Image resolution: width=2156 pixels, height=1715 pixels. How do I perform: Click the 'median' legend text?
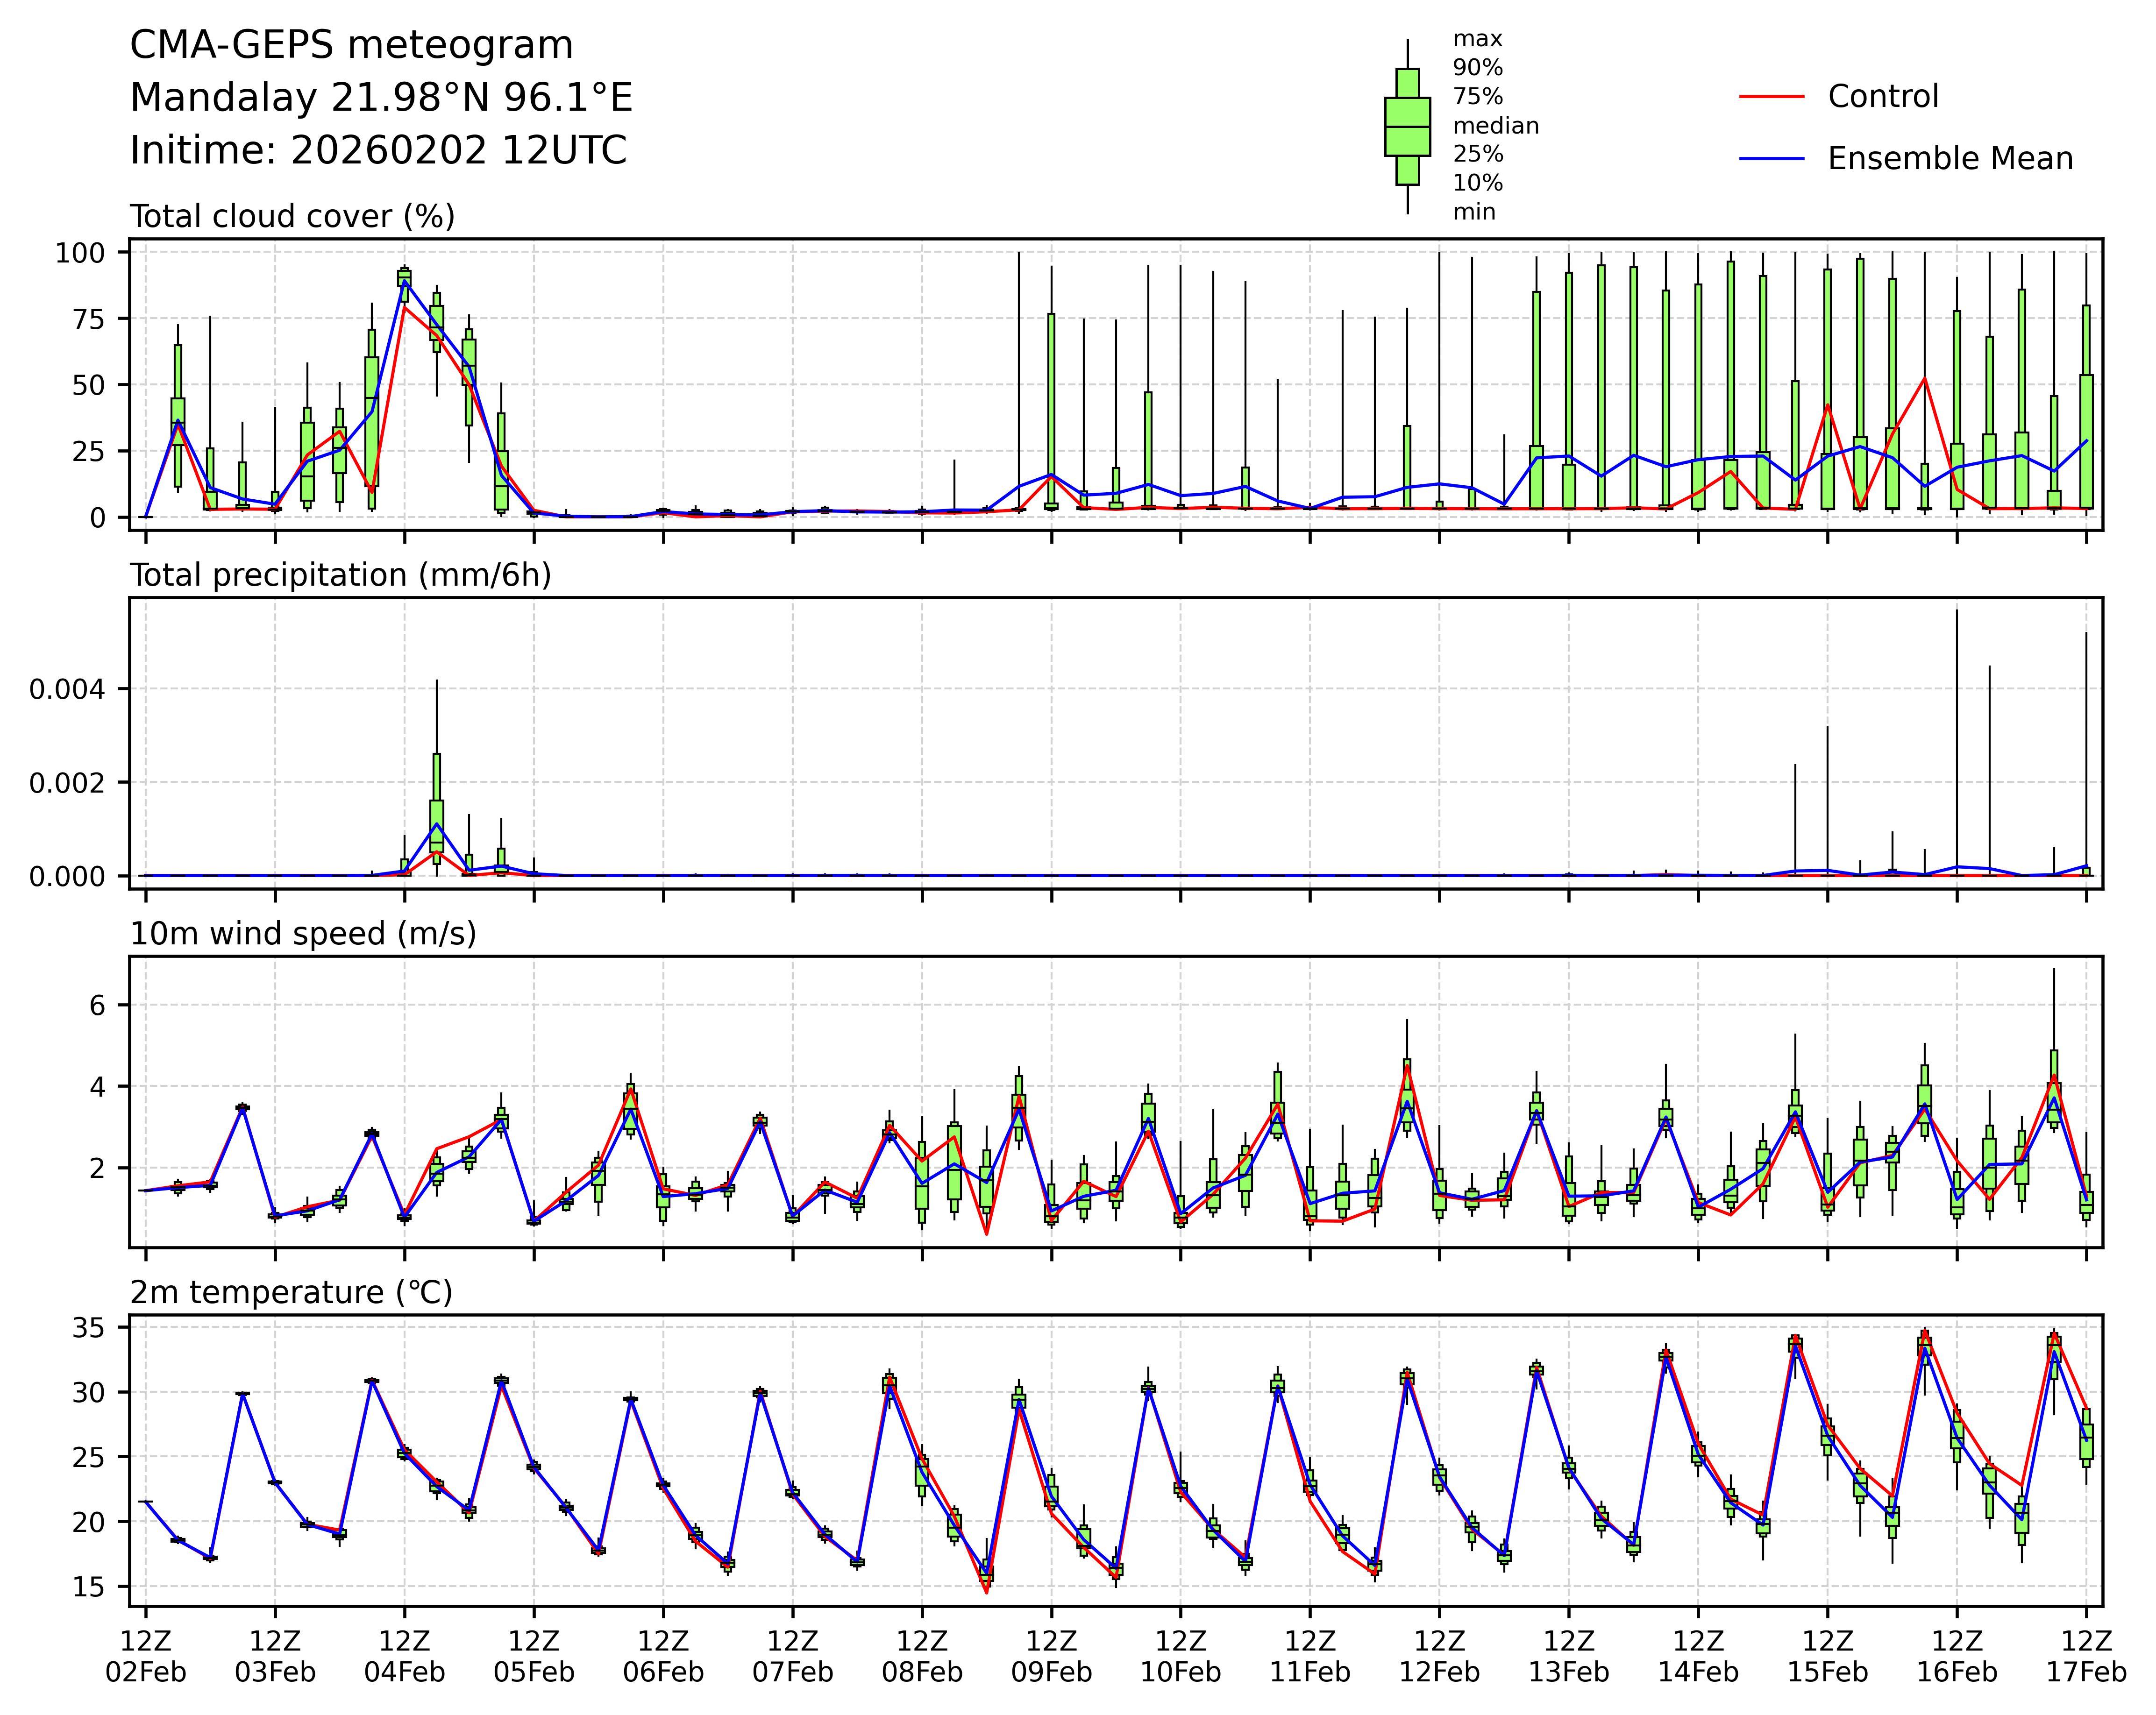pyautogui.click(x=1495, y=126)
